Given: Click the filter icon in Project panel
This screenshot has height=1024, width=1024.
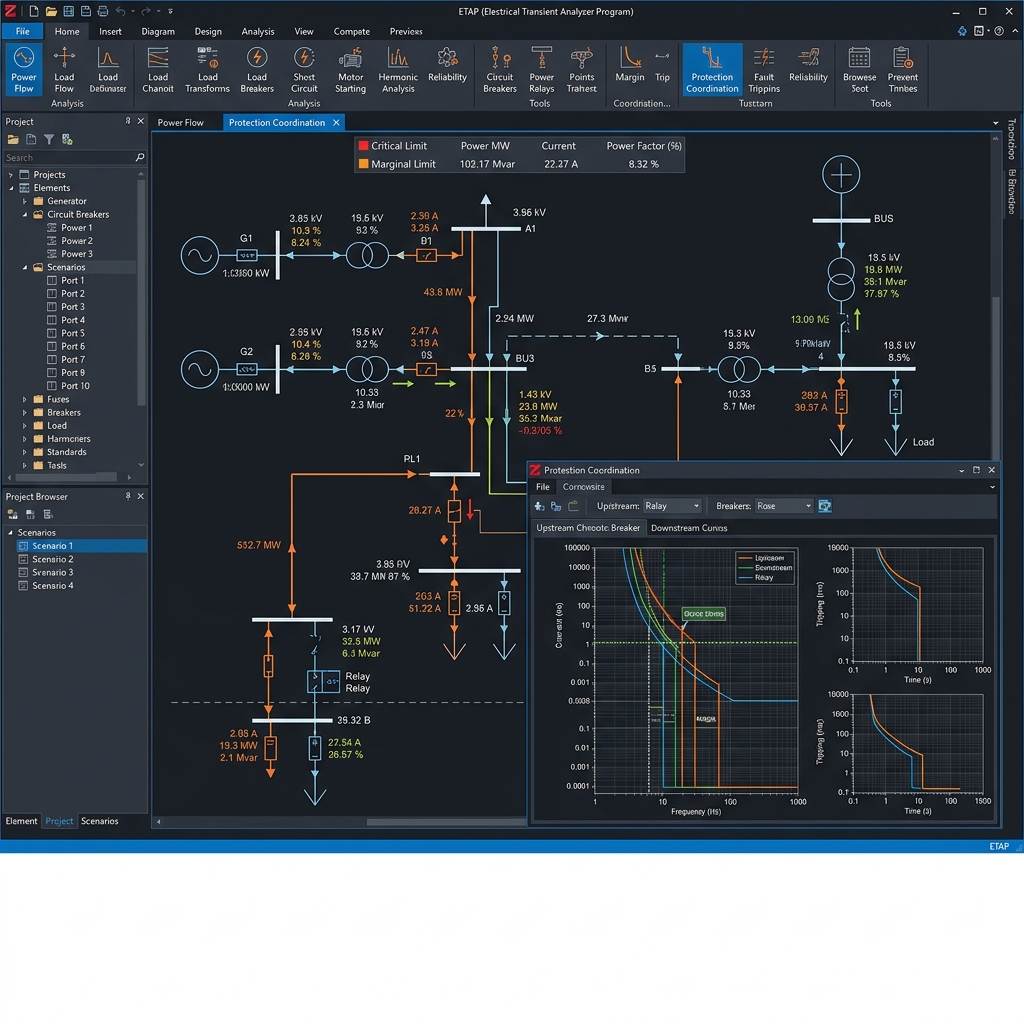Looking at the screenshot, I should click(49, 139).
